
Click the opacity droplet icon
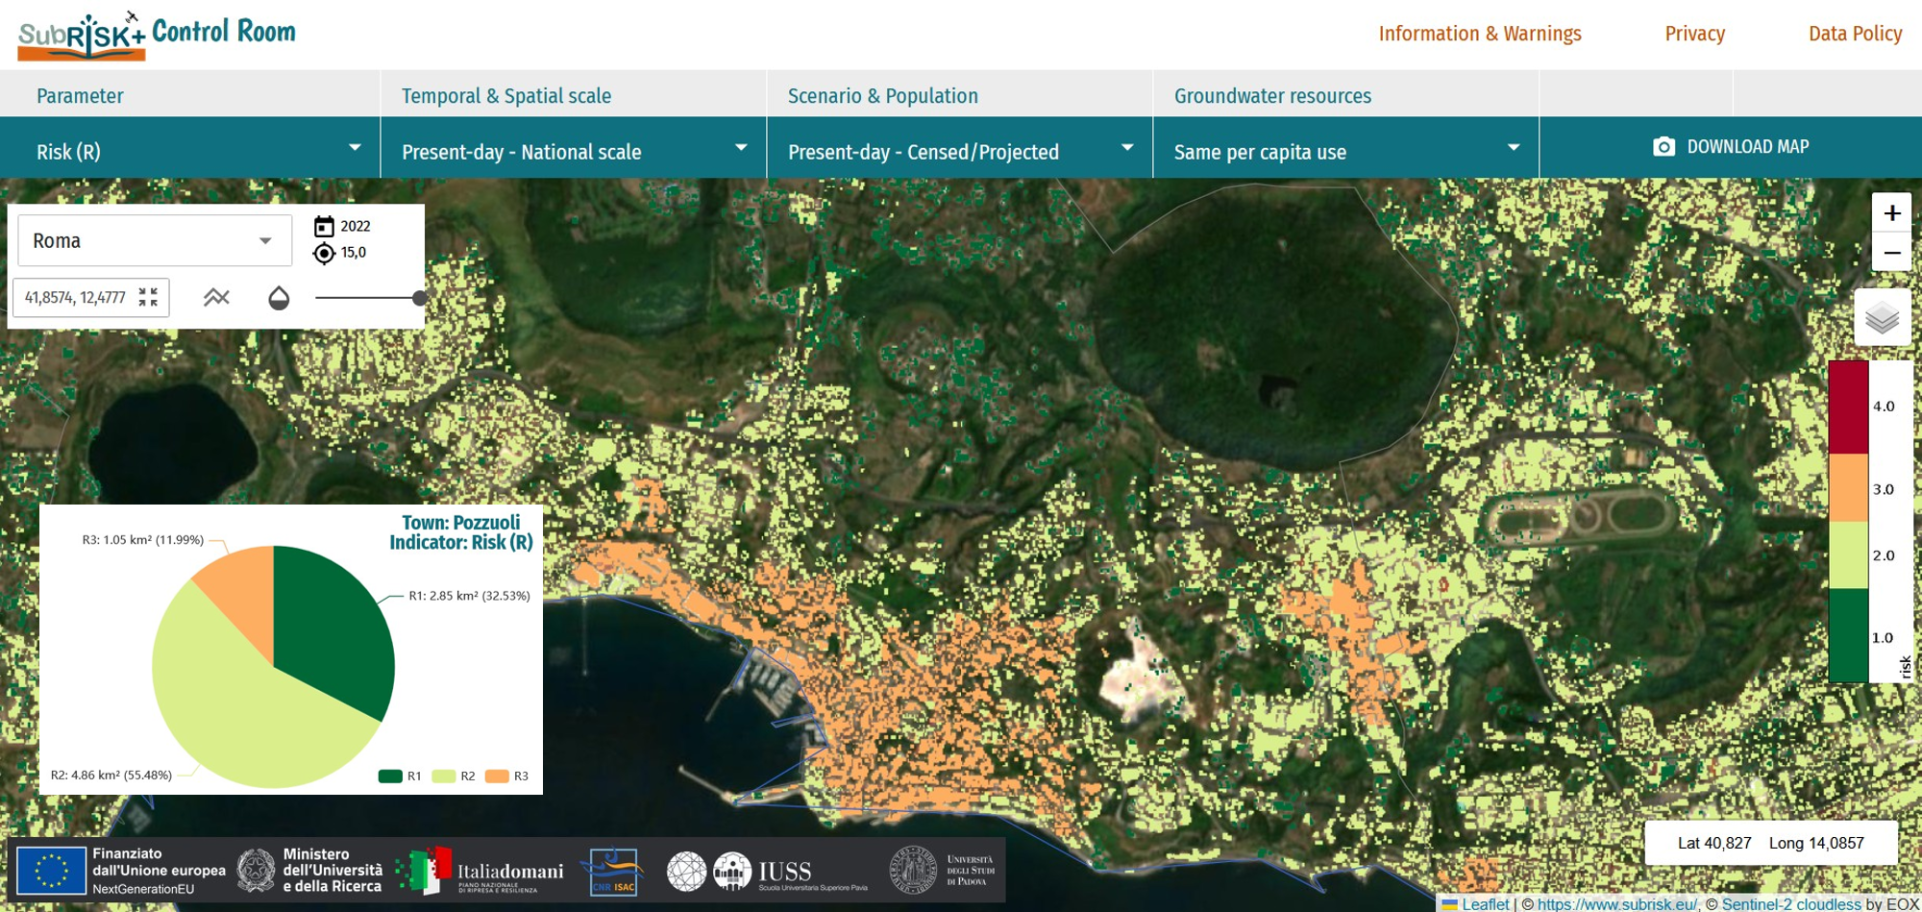(279, 298)
